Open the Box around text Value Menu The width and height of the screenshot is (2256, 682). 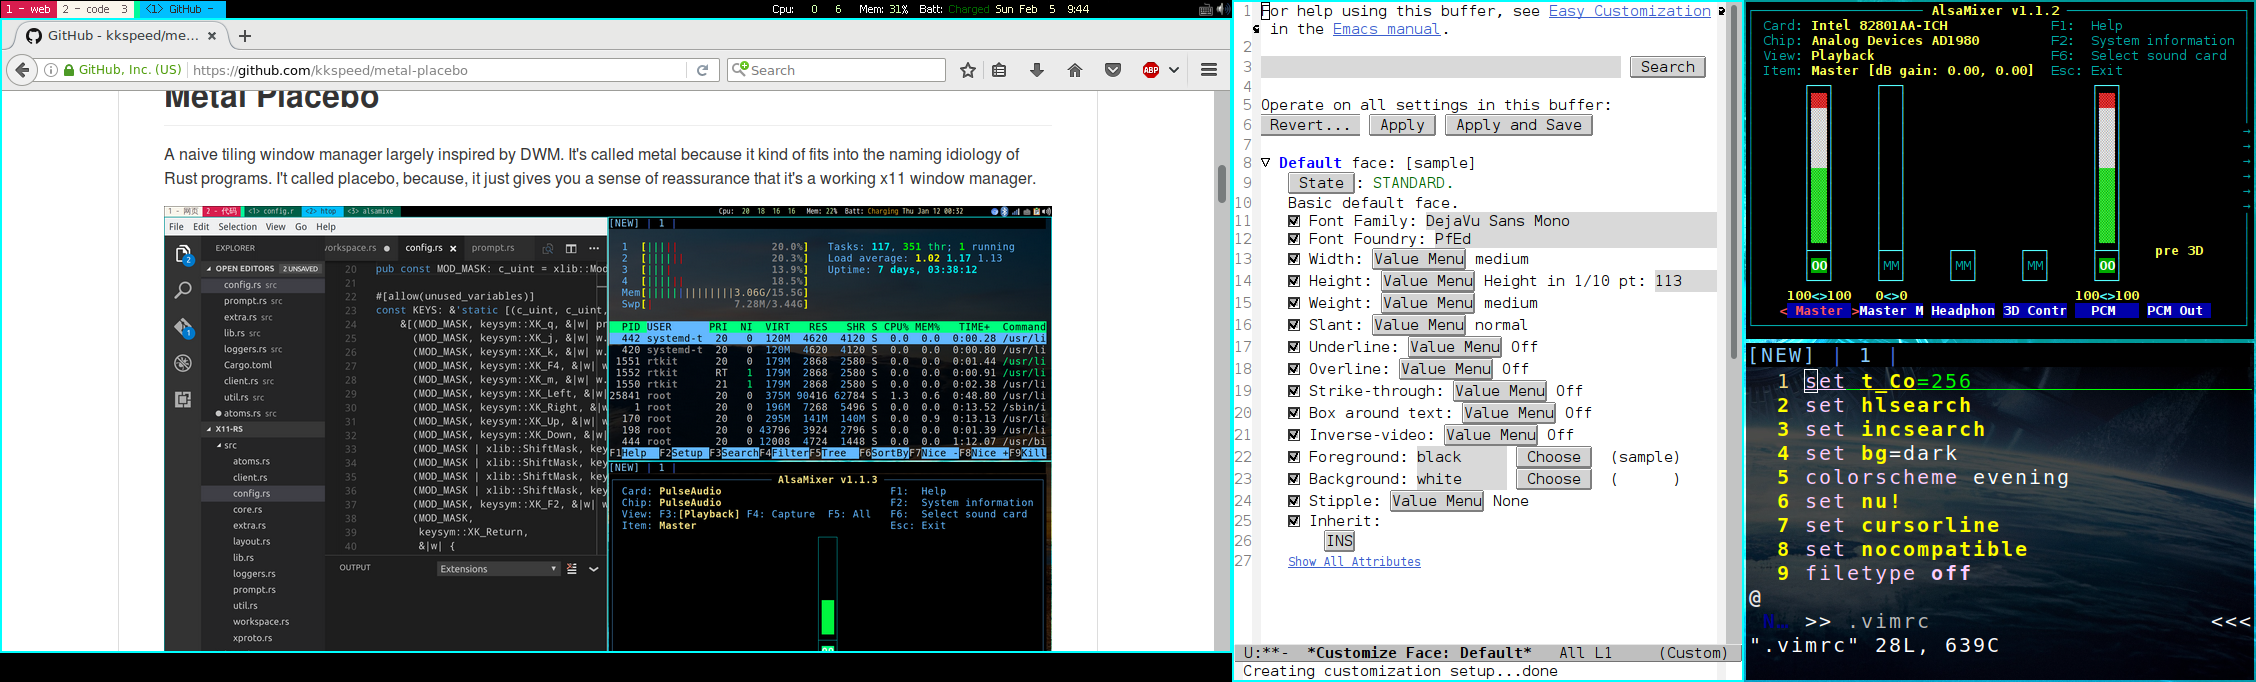point(1508,413)
